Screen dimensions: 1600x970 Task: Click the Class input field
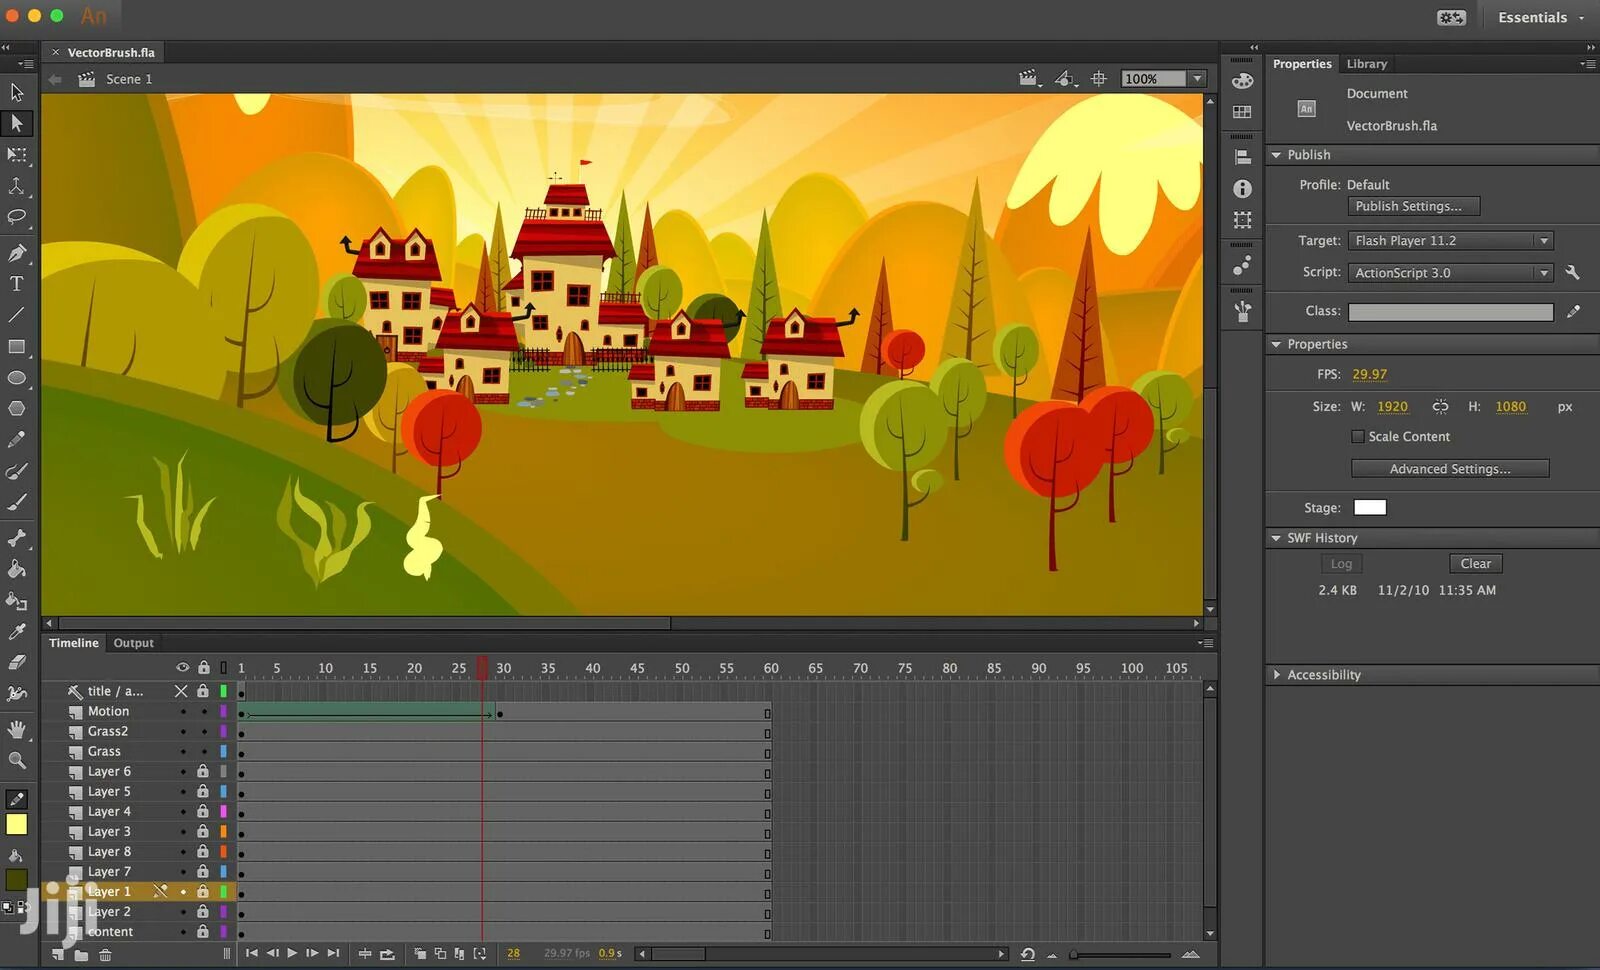pos(1451,312)
